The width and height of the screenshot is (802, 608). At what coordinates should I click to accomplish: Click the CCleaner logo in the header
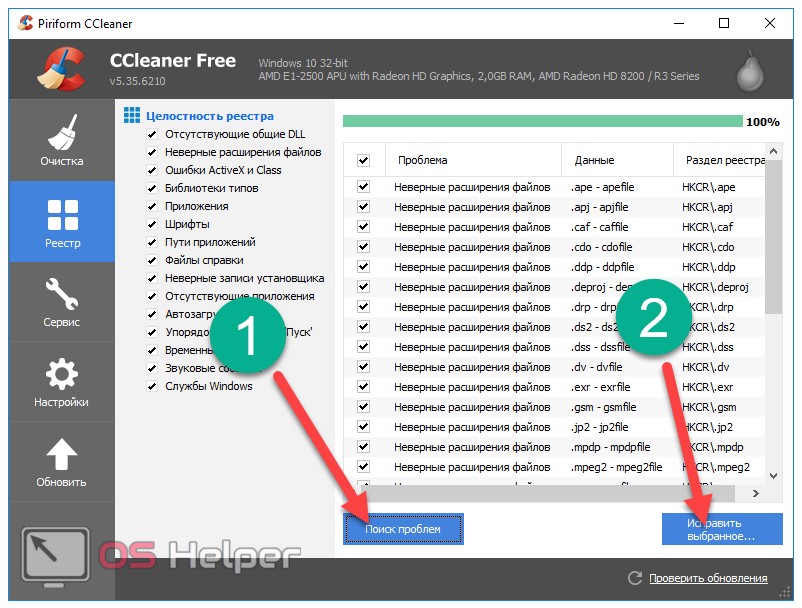point(62,69)
